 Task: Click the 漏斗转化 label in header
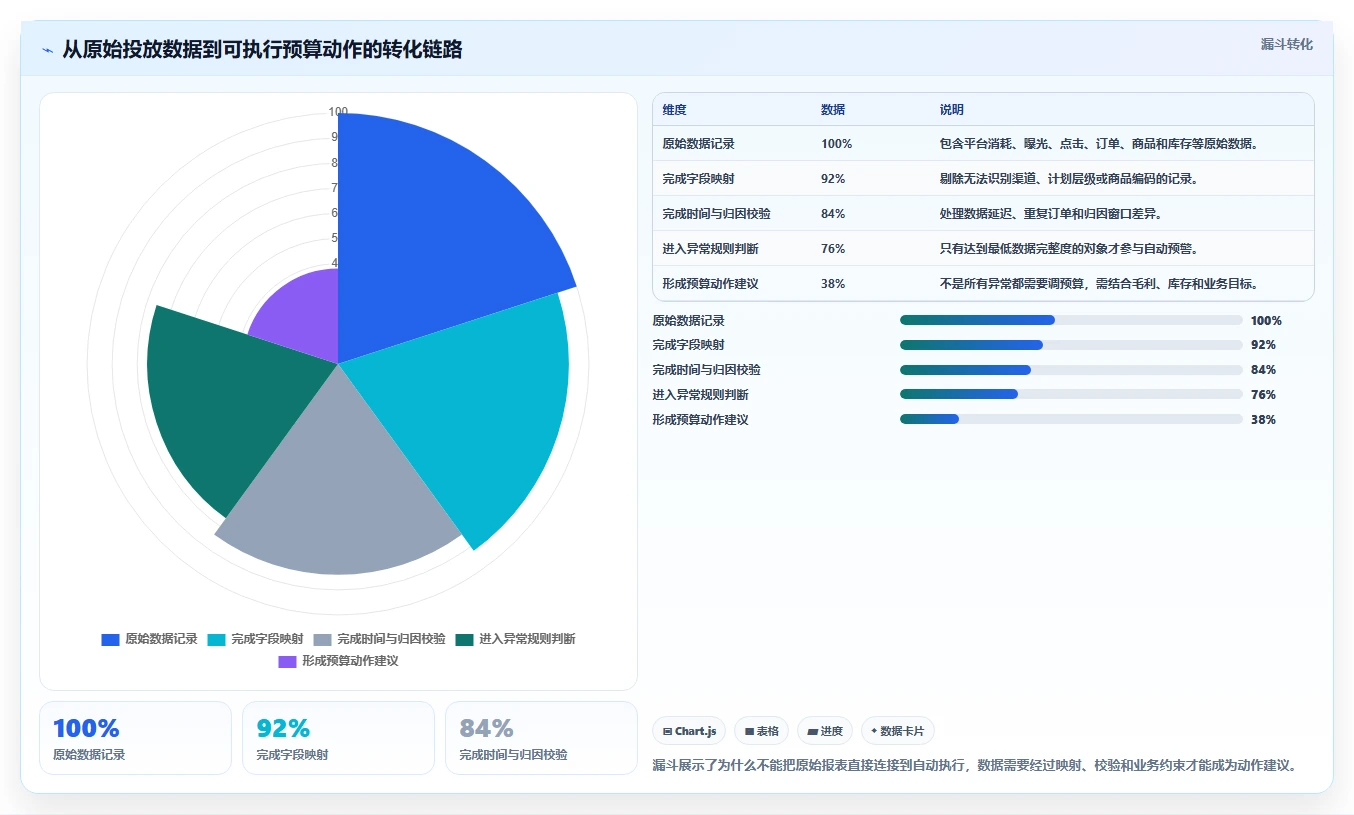pyautogui.click(x=1286, y=45)
